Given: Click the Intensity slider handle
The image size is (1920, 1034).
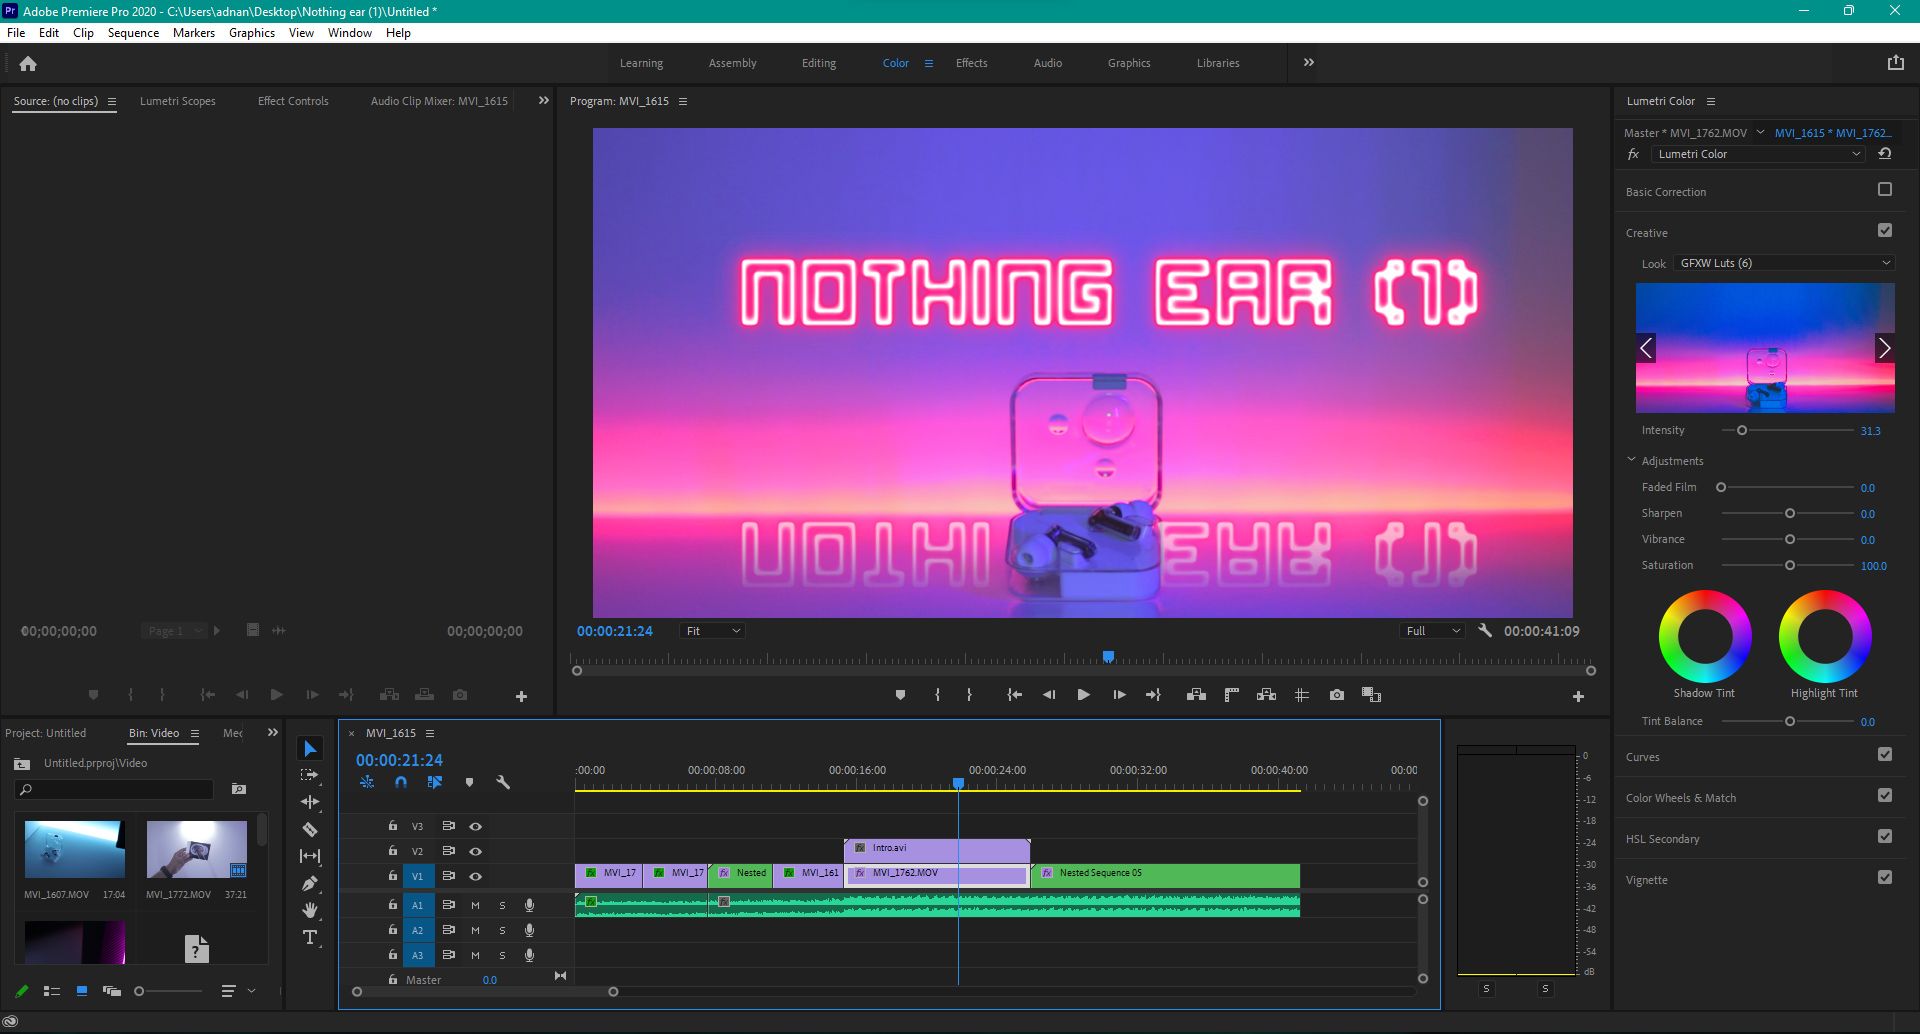Looking at the screenshot, I should point(1742,430).
